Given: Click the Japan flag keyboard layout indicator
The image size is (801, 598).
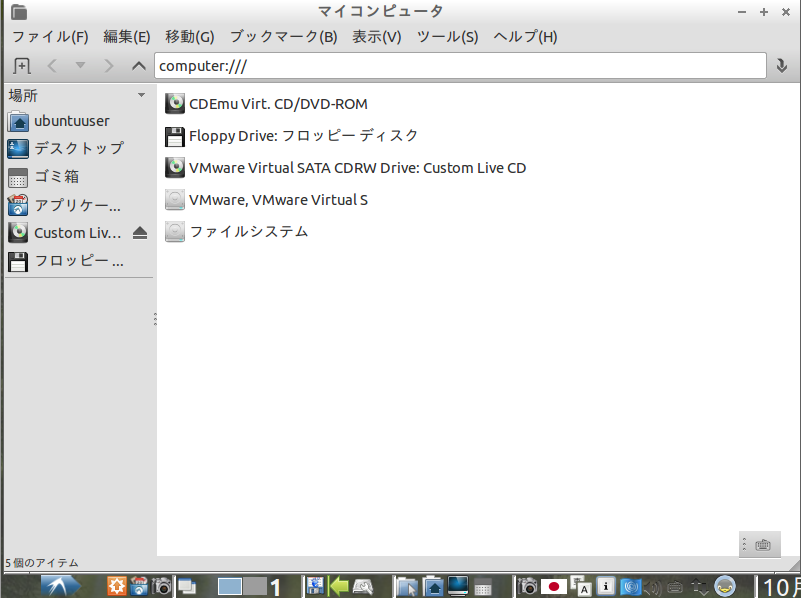Looking at the screenshot, I should [553, 587].
